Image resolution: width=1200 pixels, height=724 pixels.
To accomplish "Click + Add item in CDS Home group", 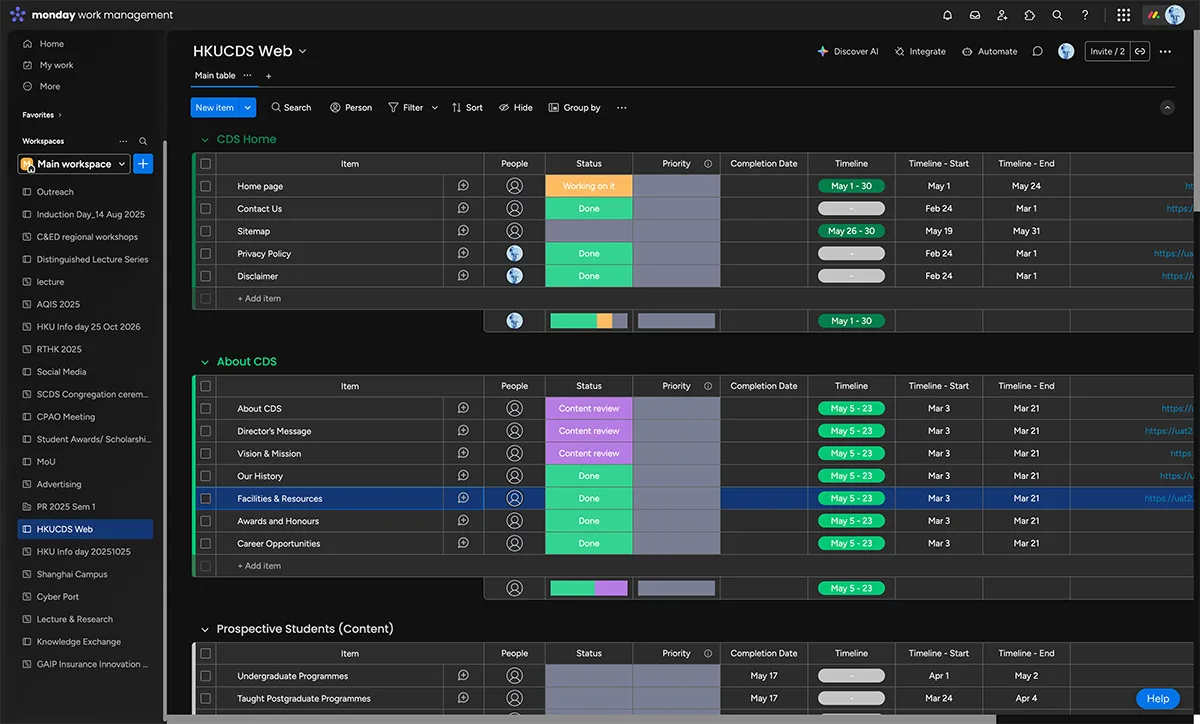I will tap(259, 298).
